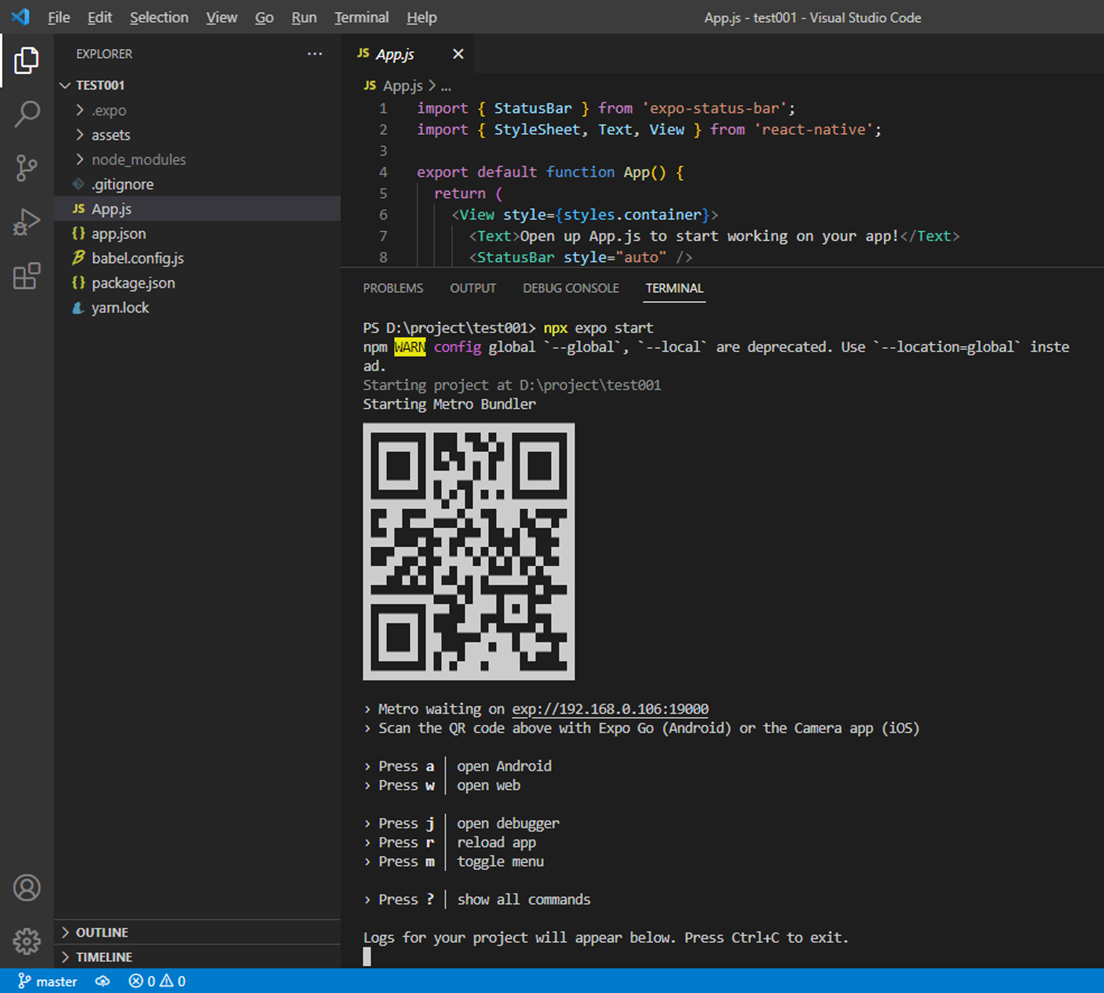Click the VS Code logo icon
1104x993 pixels.
[x=20, y=17]
